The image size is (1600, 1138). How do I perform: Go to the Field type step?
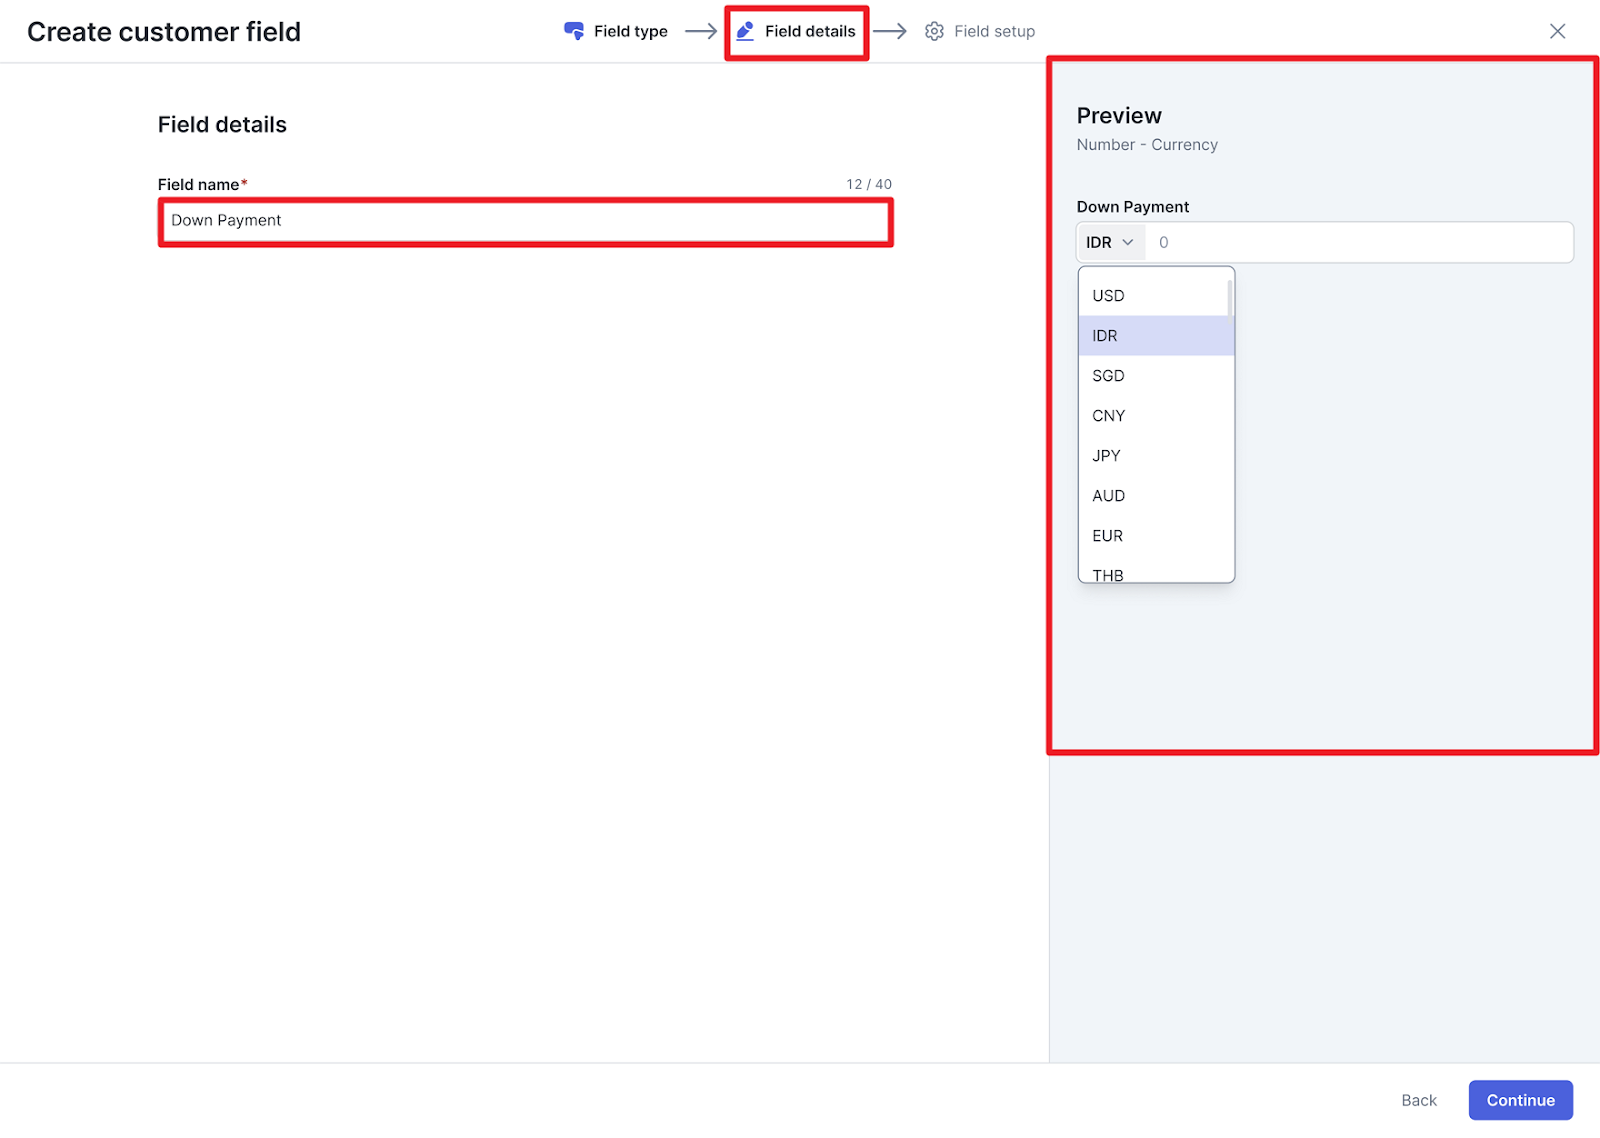click(x=630, y=31)
